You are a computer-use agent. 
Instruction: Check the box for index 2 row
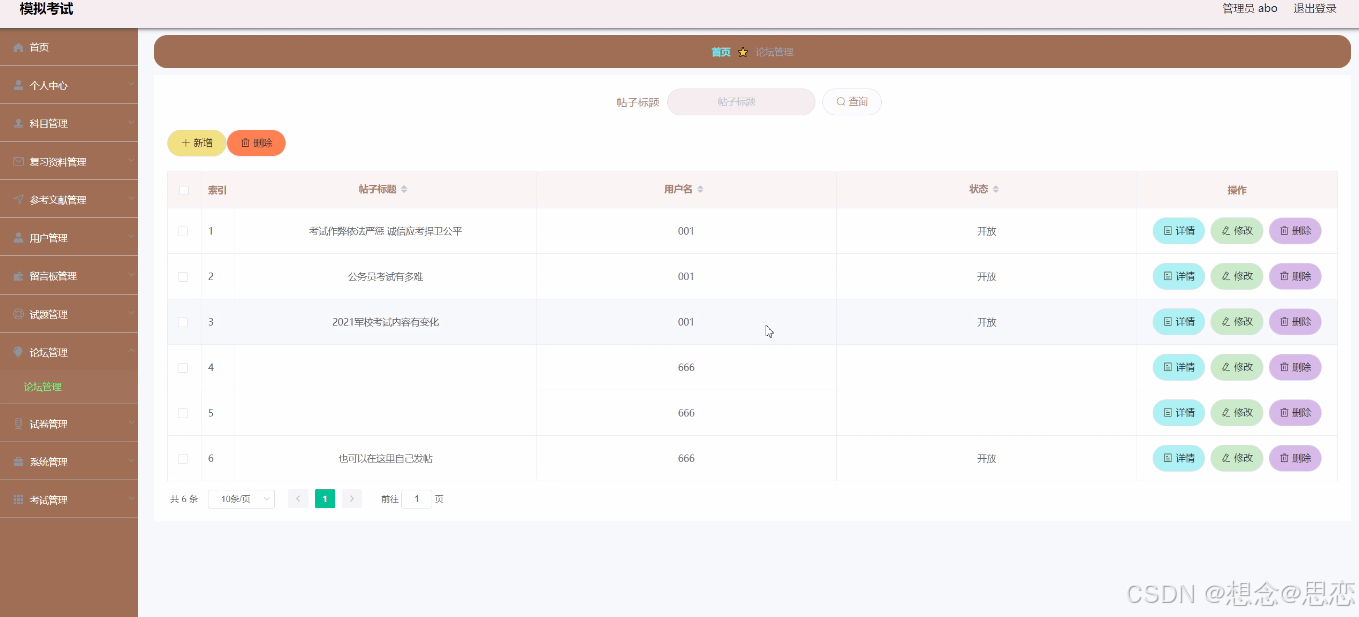coord(183,276)
